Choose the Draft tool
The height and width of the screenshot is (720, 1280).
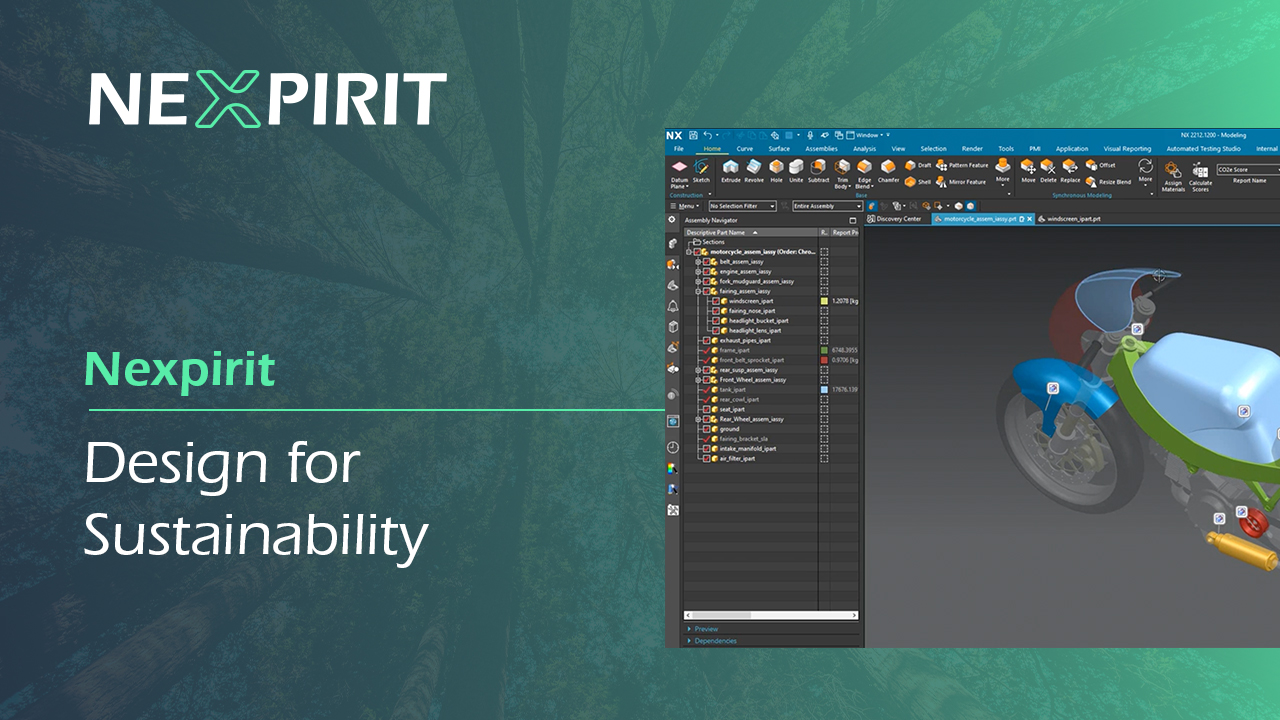coord(918,165)
